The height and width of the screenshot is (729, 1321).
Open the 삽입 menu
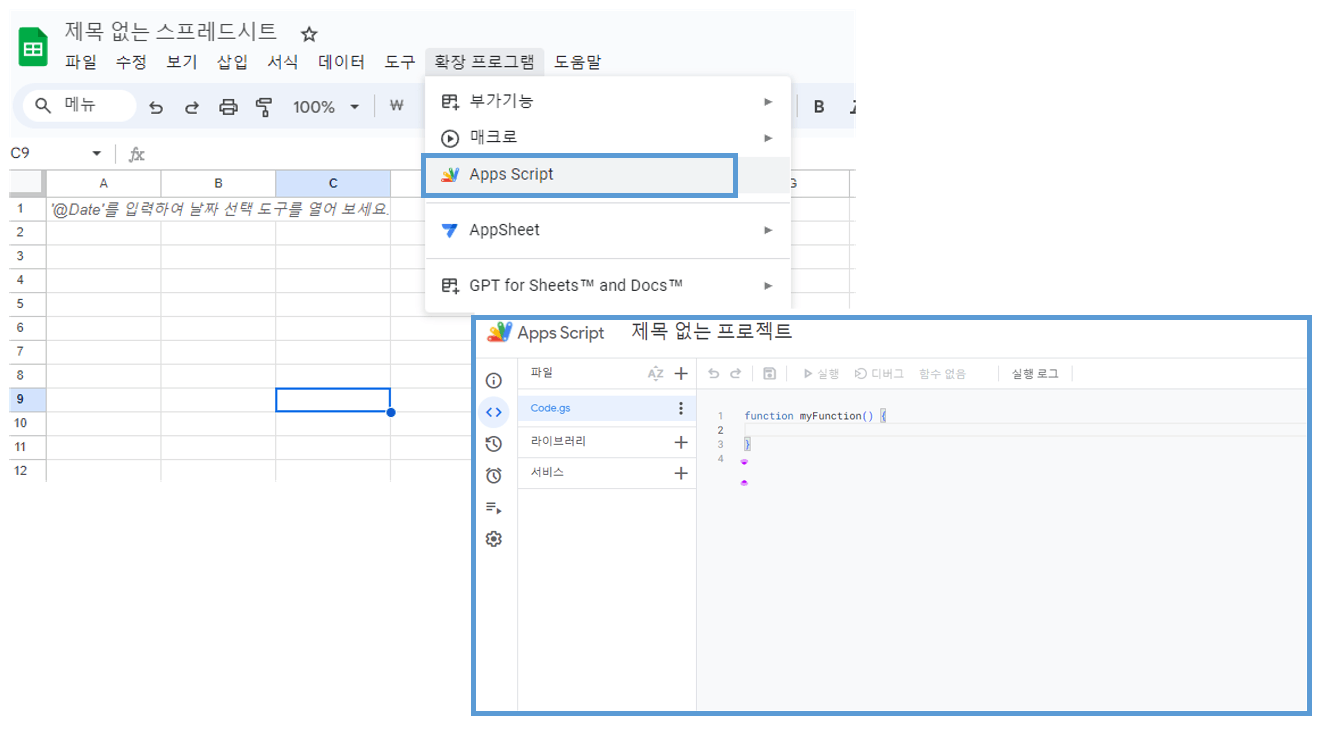coord(233,62)
